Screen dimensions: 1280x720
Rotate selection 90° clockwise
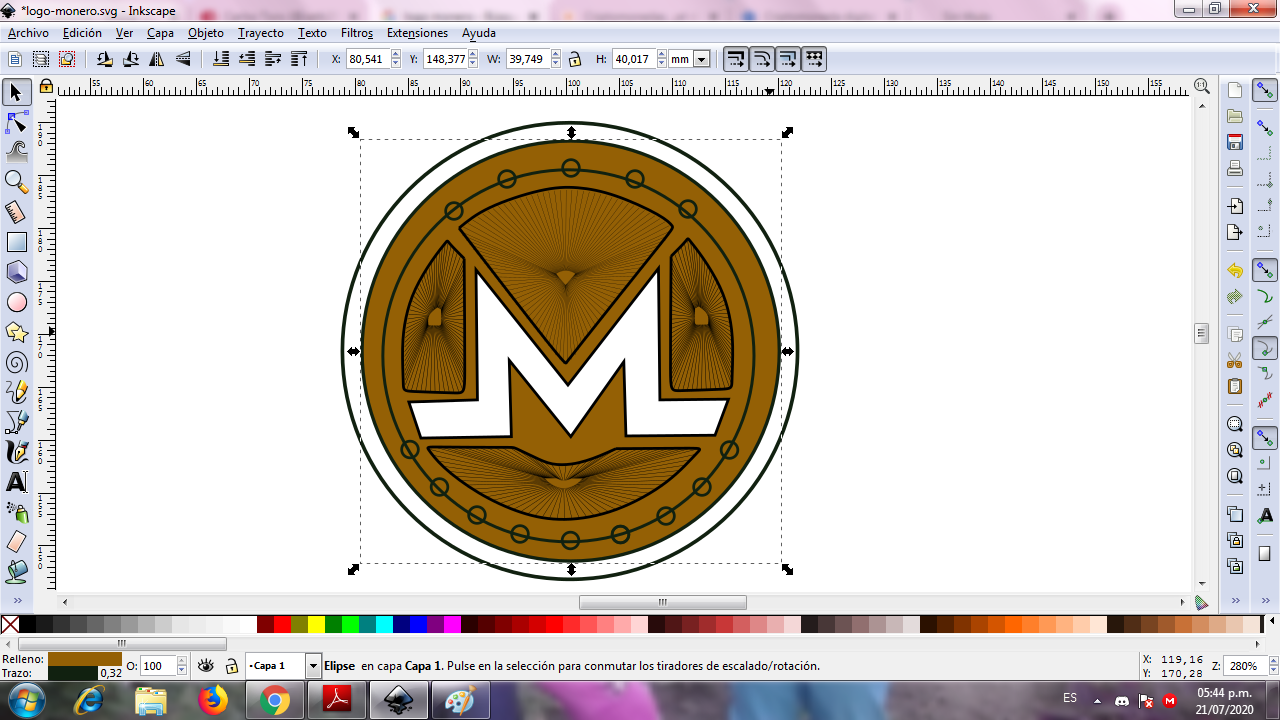click(131, 59)
